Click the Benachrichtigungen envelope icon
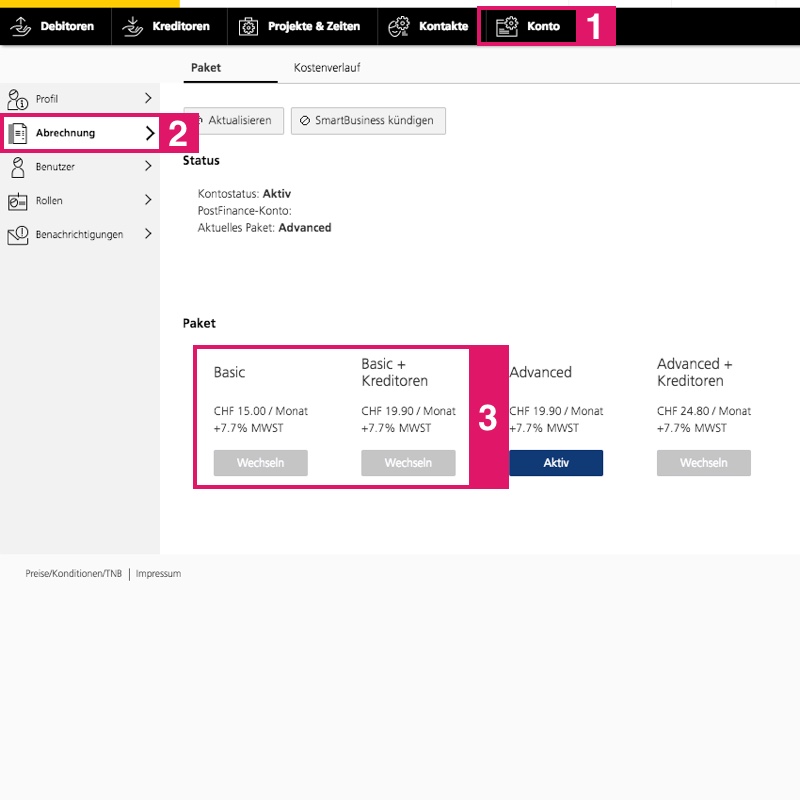The image size is (800, 800). (x=17, y=235)
